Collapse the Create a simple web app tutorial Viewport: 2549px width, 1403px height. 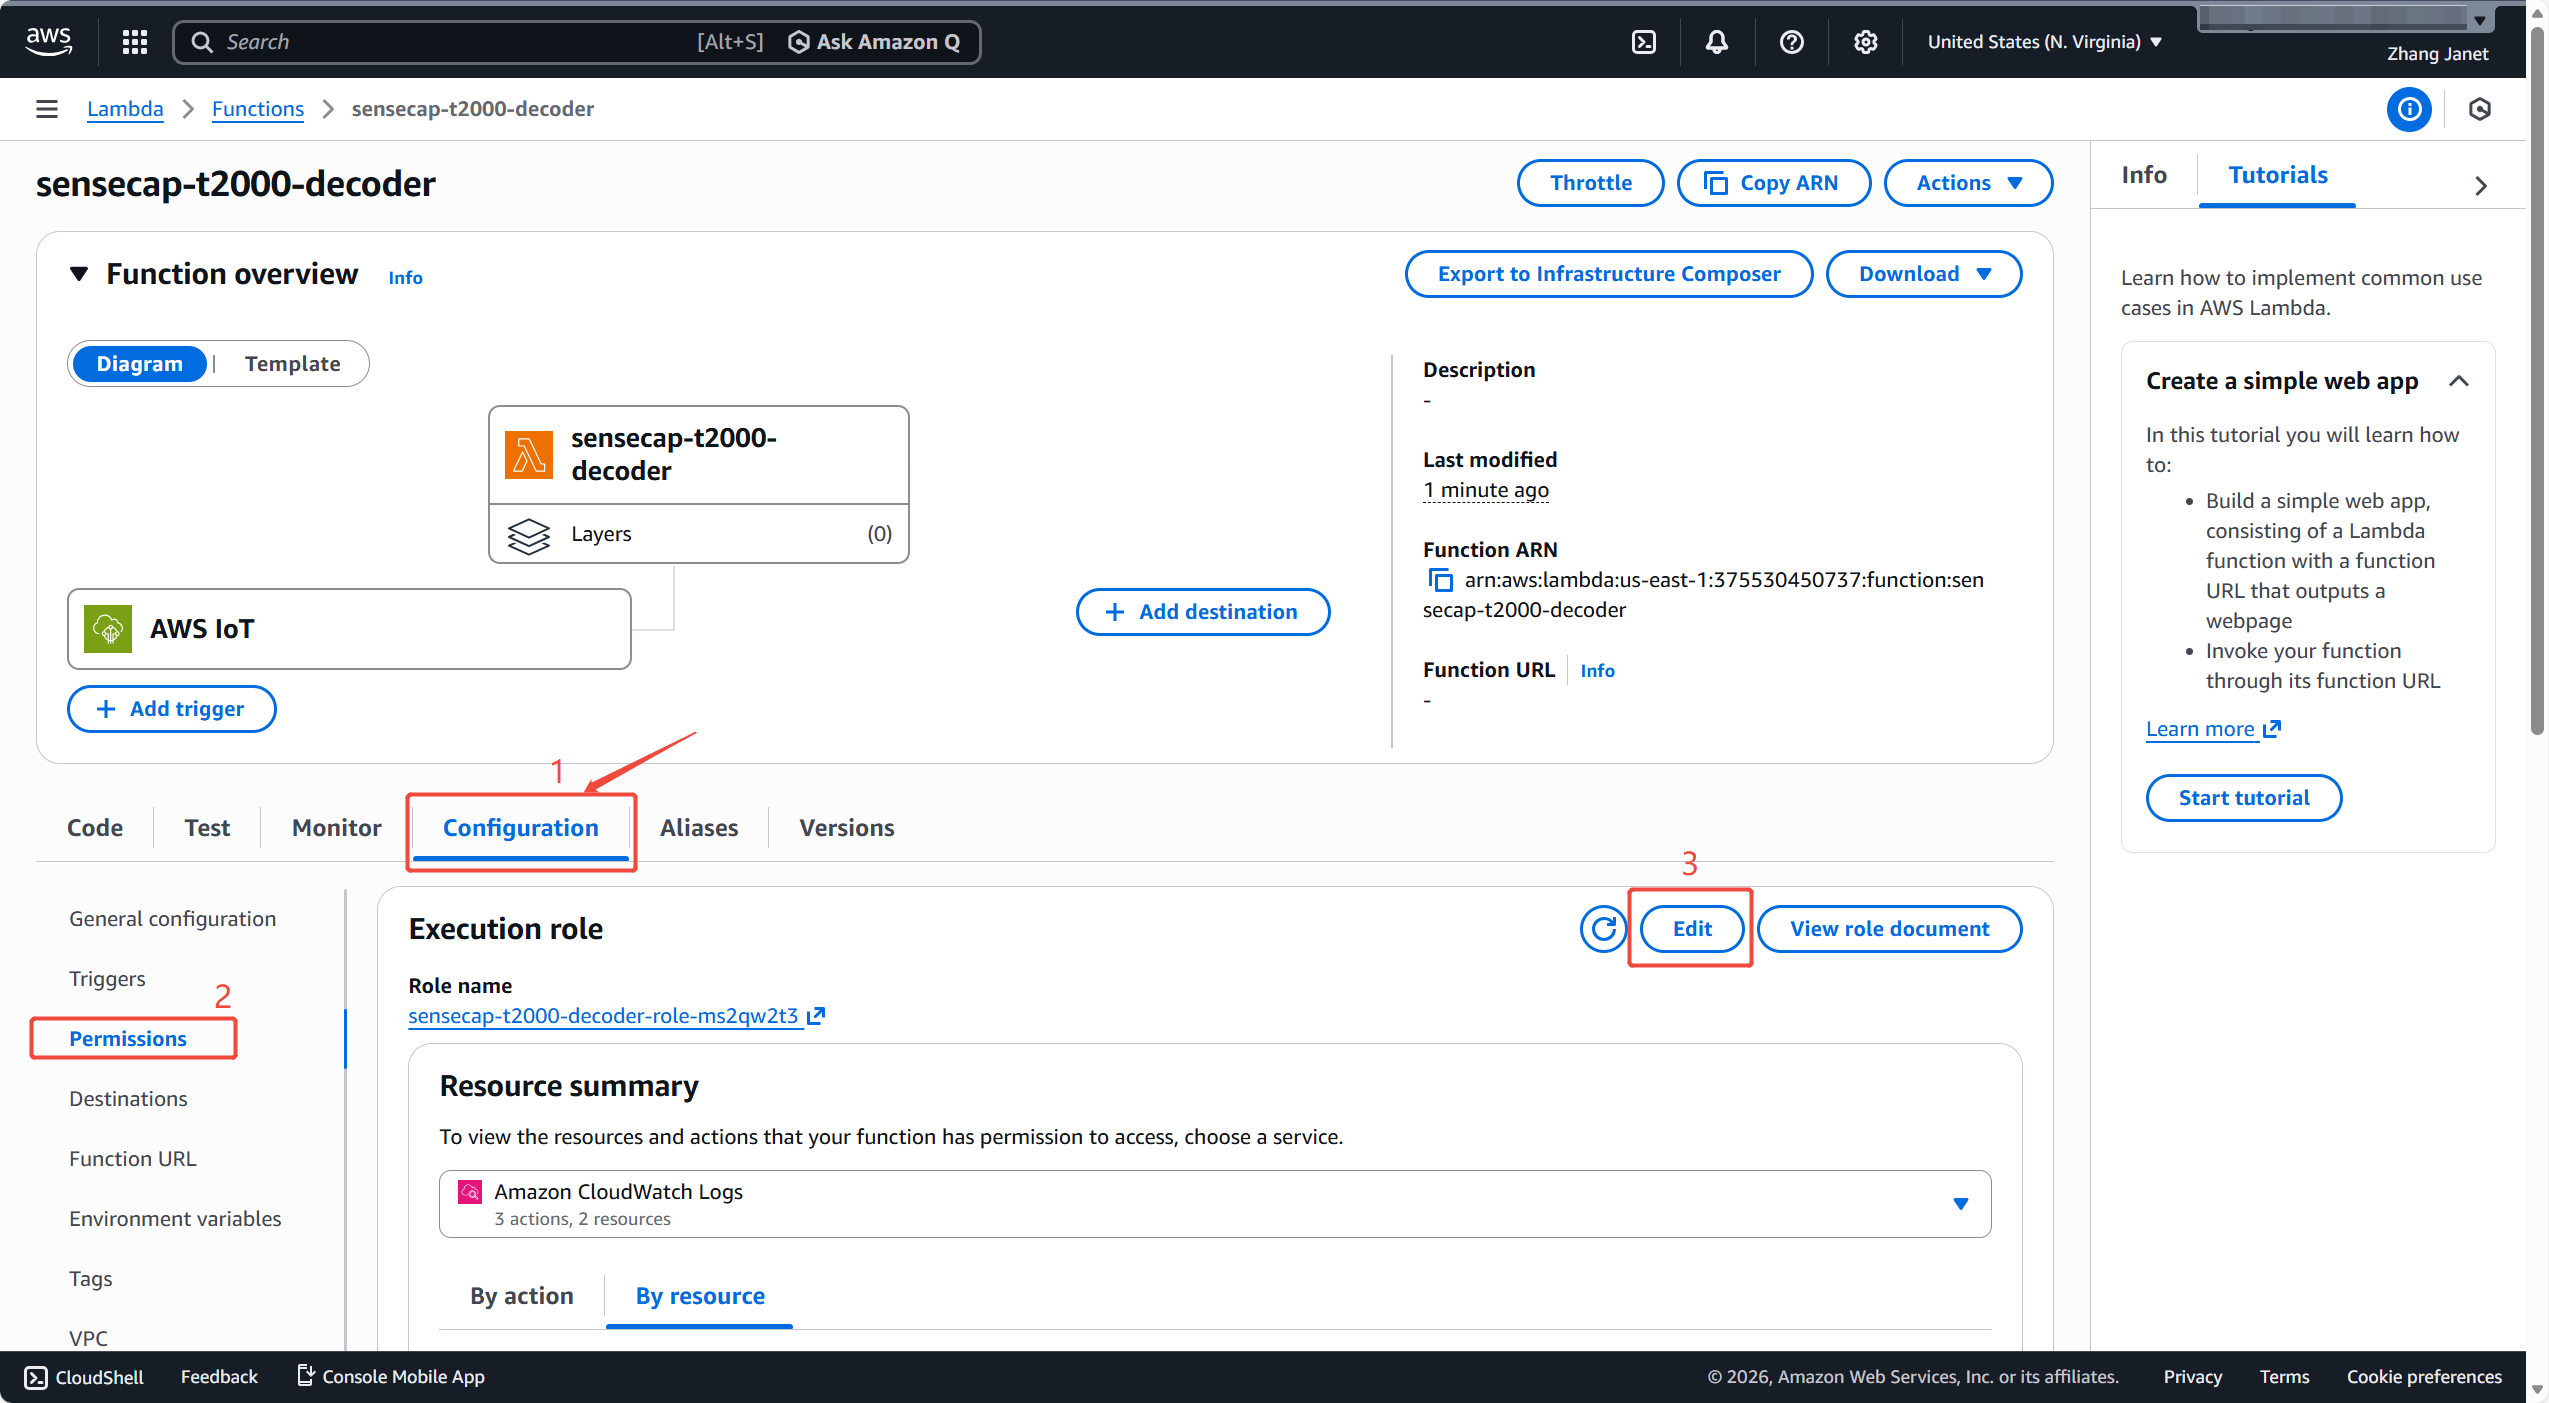pos(2459,381)
